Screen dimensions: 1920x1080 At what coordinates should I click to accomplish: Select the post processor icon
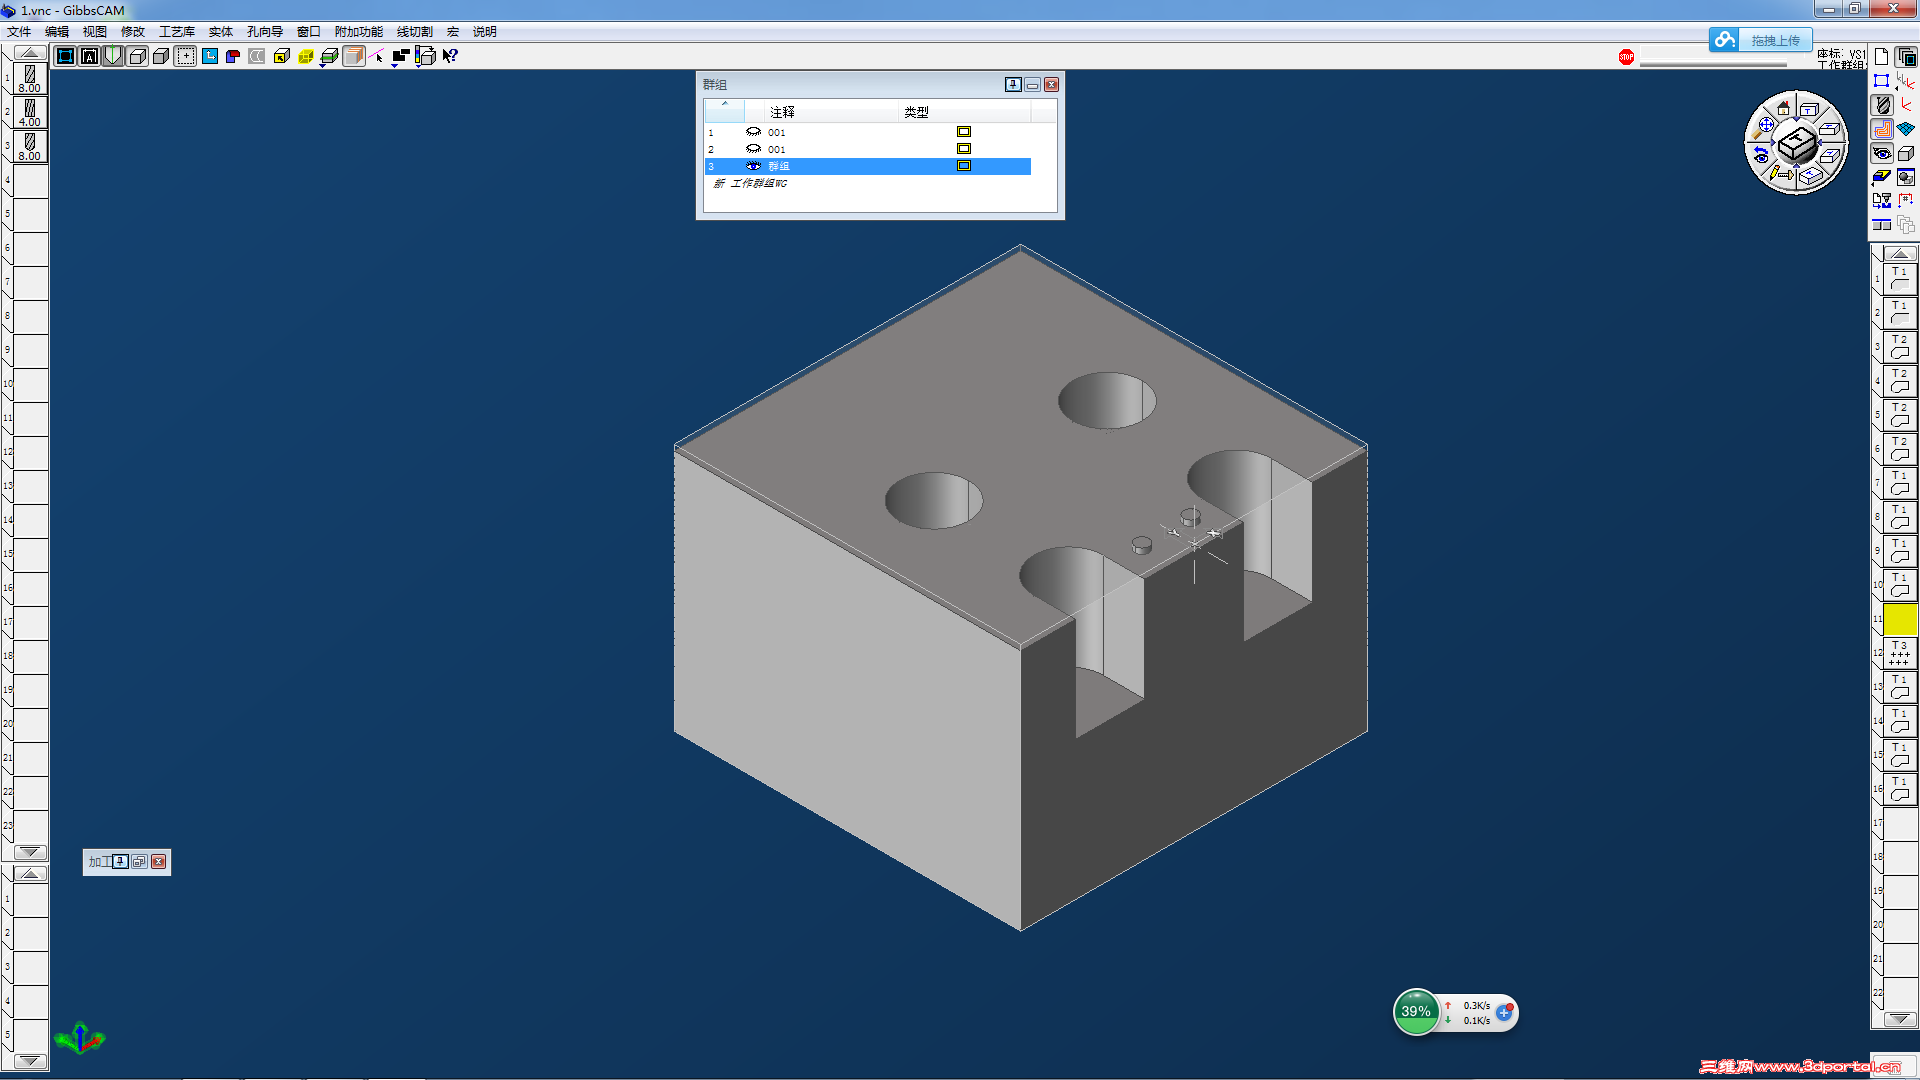[1882, 200]
